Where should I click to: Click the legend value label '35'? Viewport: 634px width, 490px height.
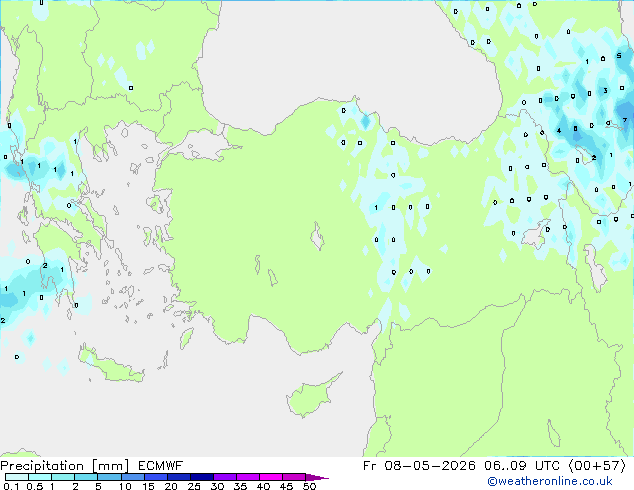pos(240,486)
